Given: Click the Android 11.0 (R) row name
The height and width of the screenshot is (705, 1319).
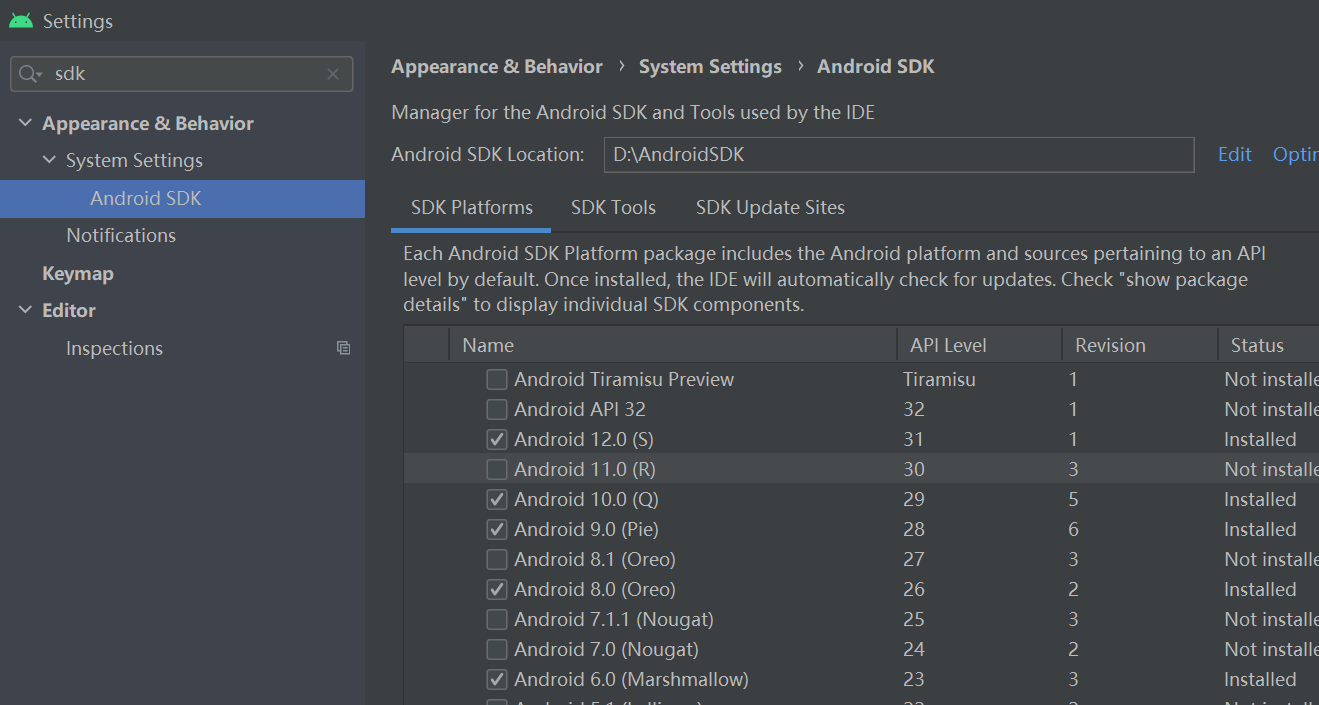Looking at the screenshot, I should click(585, 469).
